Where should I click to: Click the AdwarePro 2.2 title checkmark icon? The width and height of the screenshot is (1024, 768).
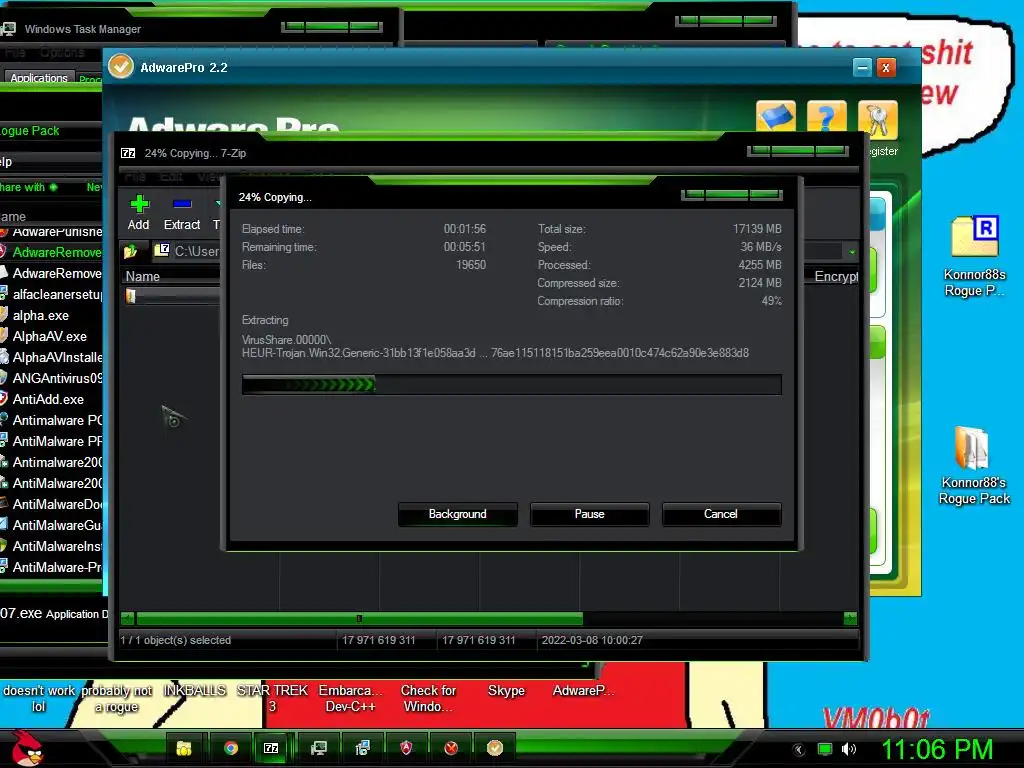[121, 67]
